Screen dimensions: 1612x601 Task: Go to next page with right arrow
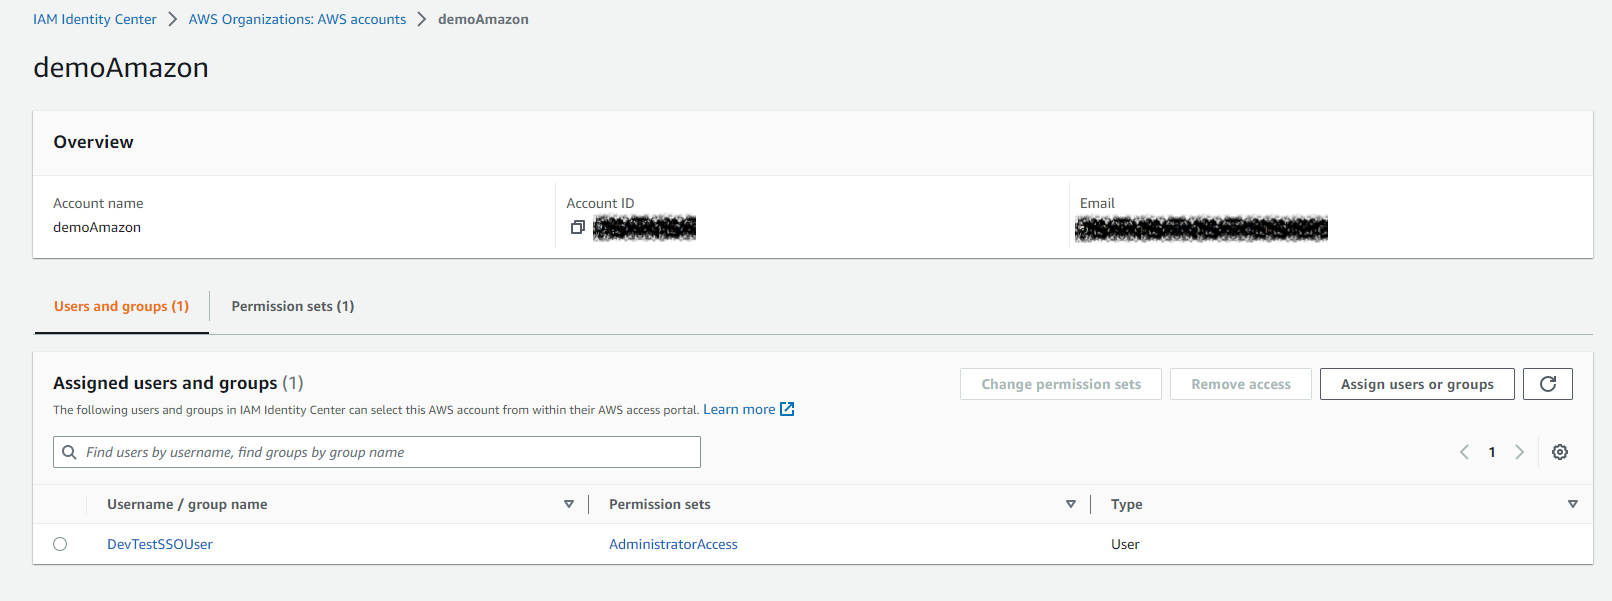click(x=1519, y=452)
